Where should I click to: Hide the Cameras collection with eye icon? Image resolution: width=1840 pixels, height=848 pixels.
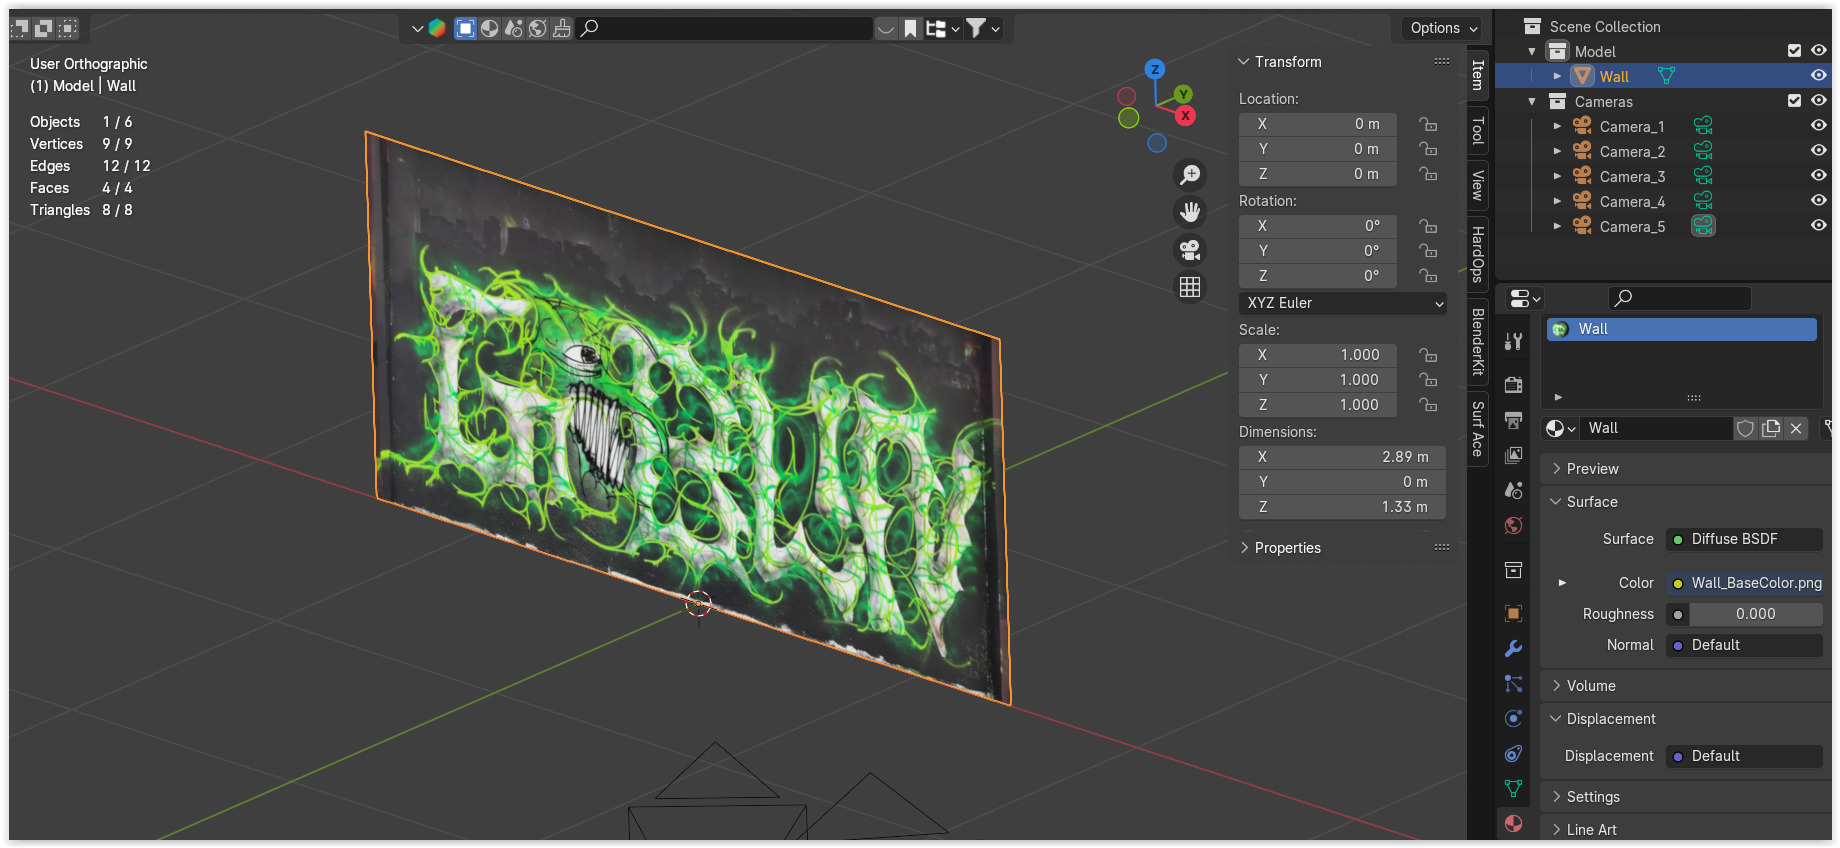point(1819,100)
